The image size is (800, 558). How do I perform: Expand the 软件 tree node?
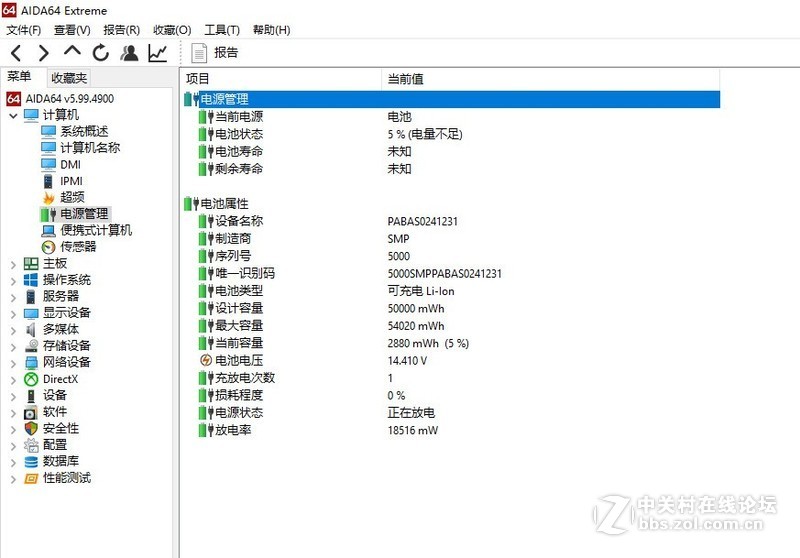pos(13,413)
